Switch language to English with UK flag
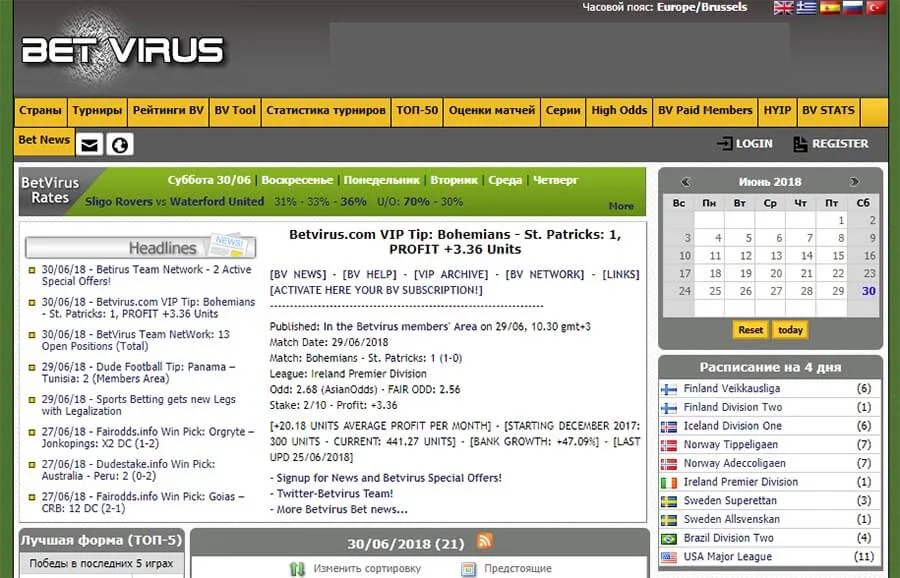The width and height of the screenshot is (900, 578). [x=783, y=7]
